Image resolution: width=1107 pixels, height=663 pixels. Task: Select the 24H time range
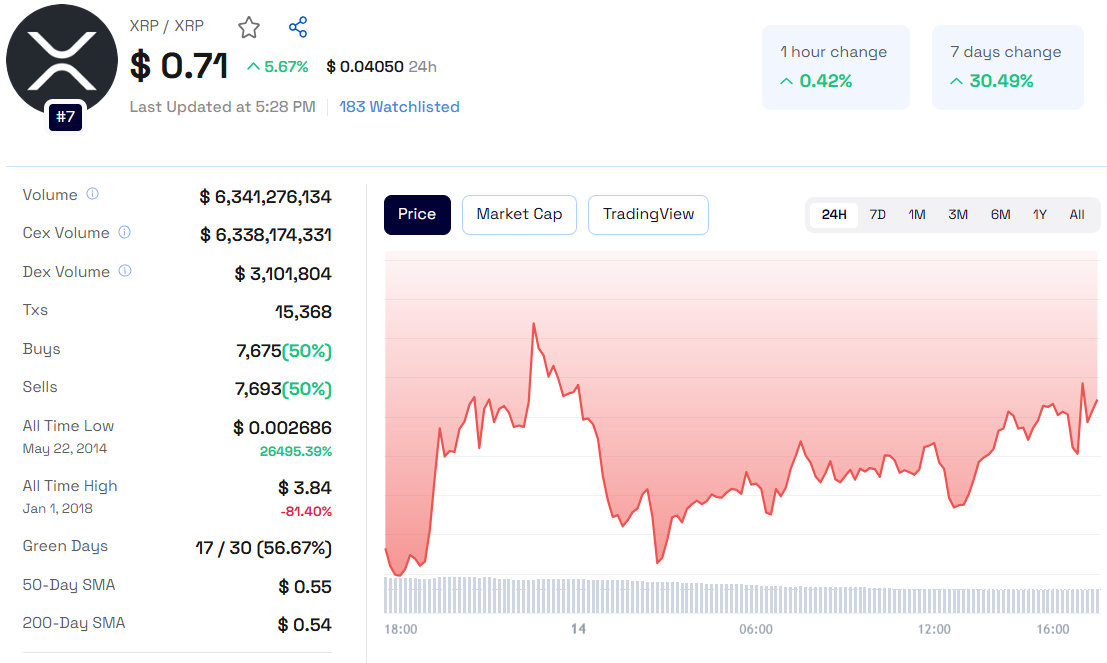pos(834,215)
